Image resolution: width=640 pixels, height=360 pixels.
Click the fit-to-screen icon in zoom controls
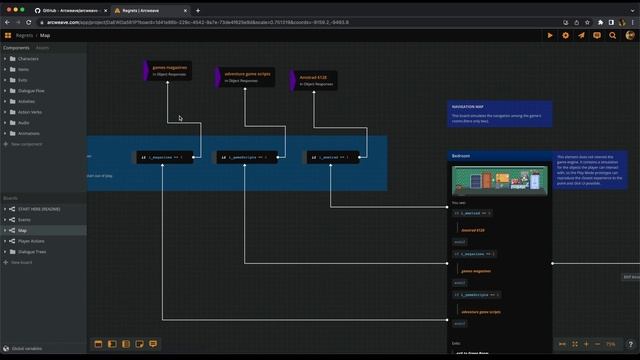click(x=575, y=344)
